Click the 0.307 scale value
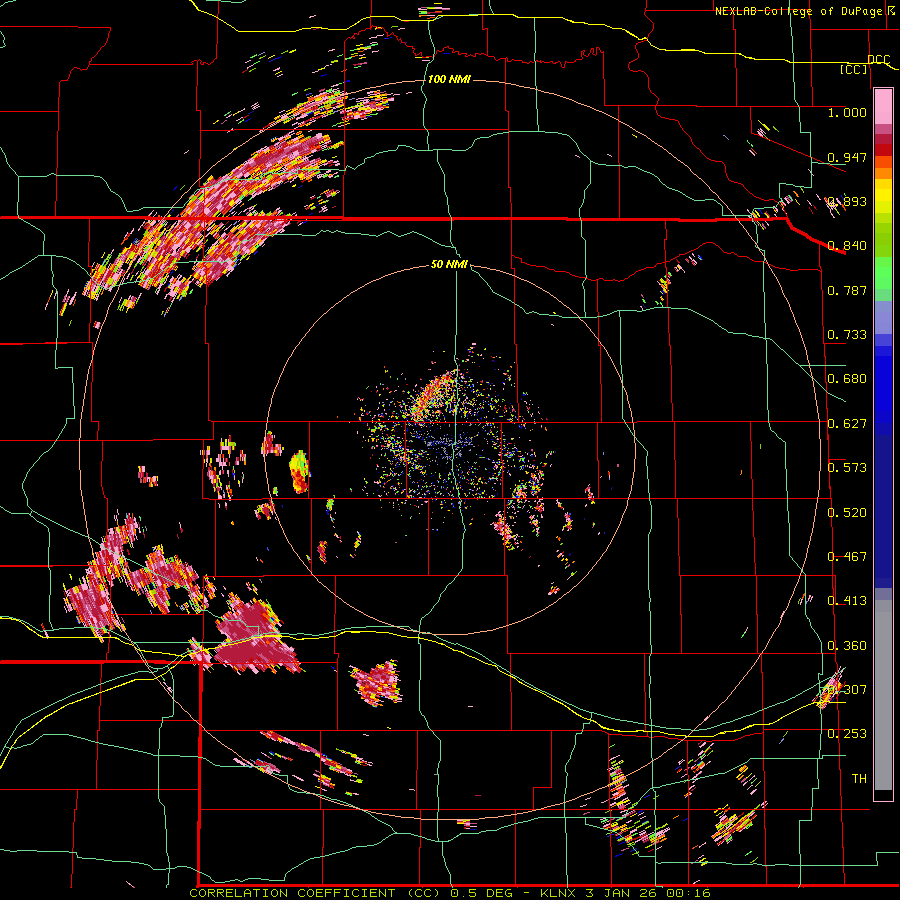The width and height of the screenshot is (900, 900). tap(847, 690)
